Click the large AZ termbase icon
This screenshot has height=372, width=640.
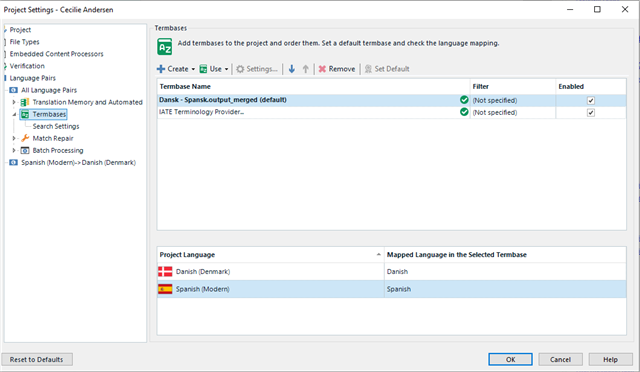[x=165, y=47]
